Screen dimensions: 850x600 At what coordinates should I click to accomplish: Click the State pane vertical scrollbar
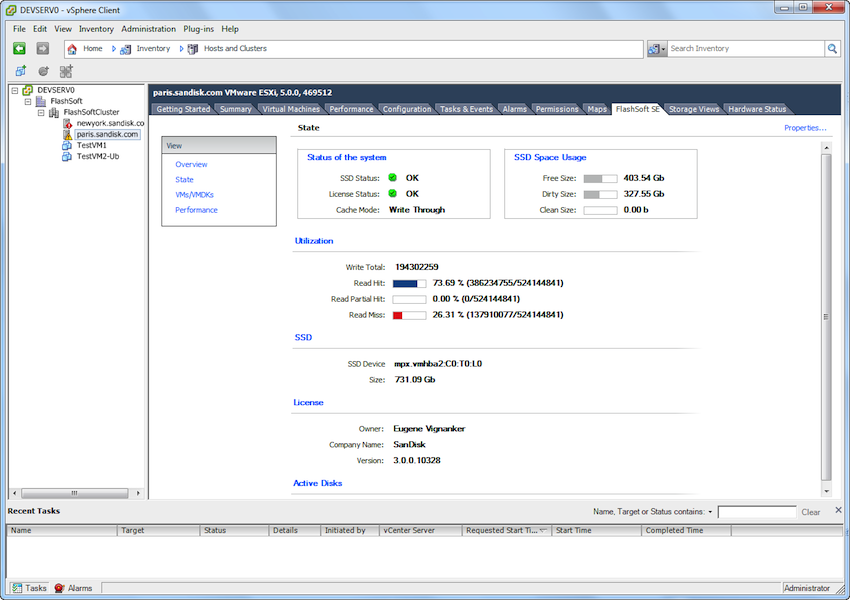[826, 320]
